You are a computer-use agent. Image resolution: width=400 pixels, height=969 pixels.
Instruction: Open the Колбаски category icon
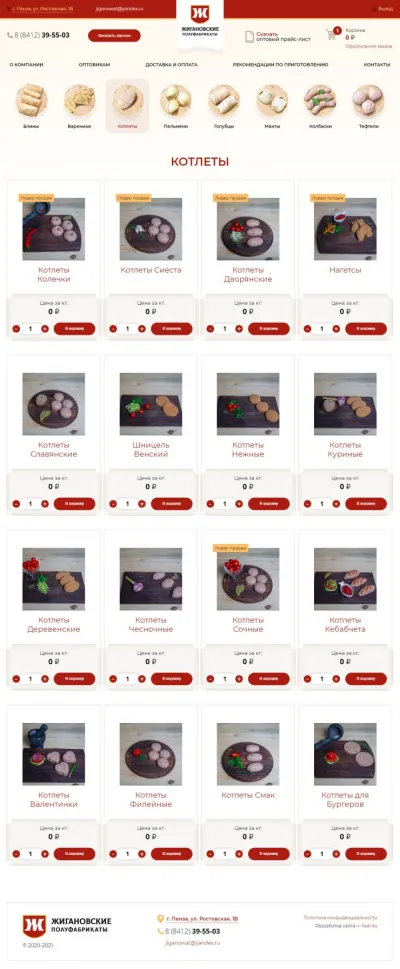[320, 100]
